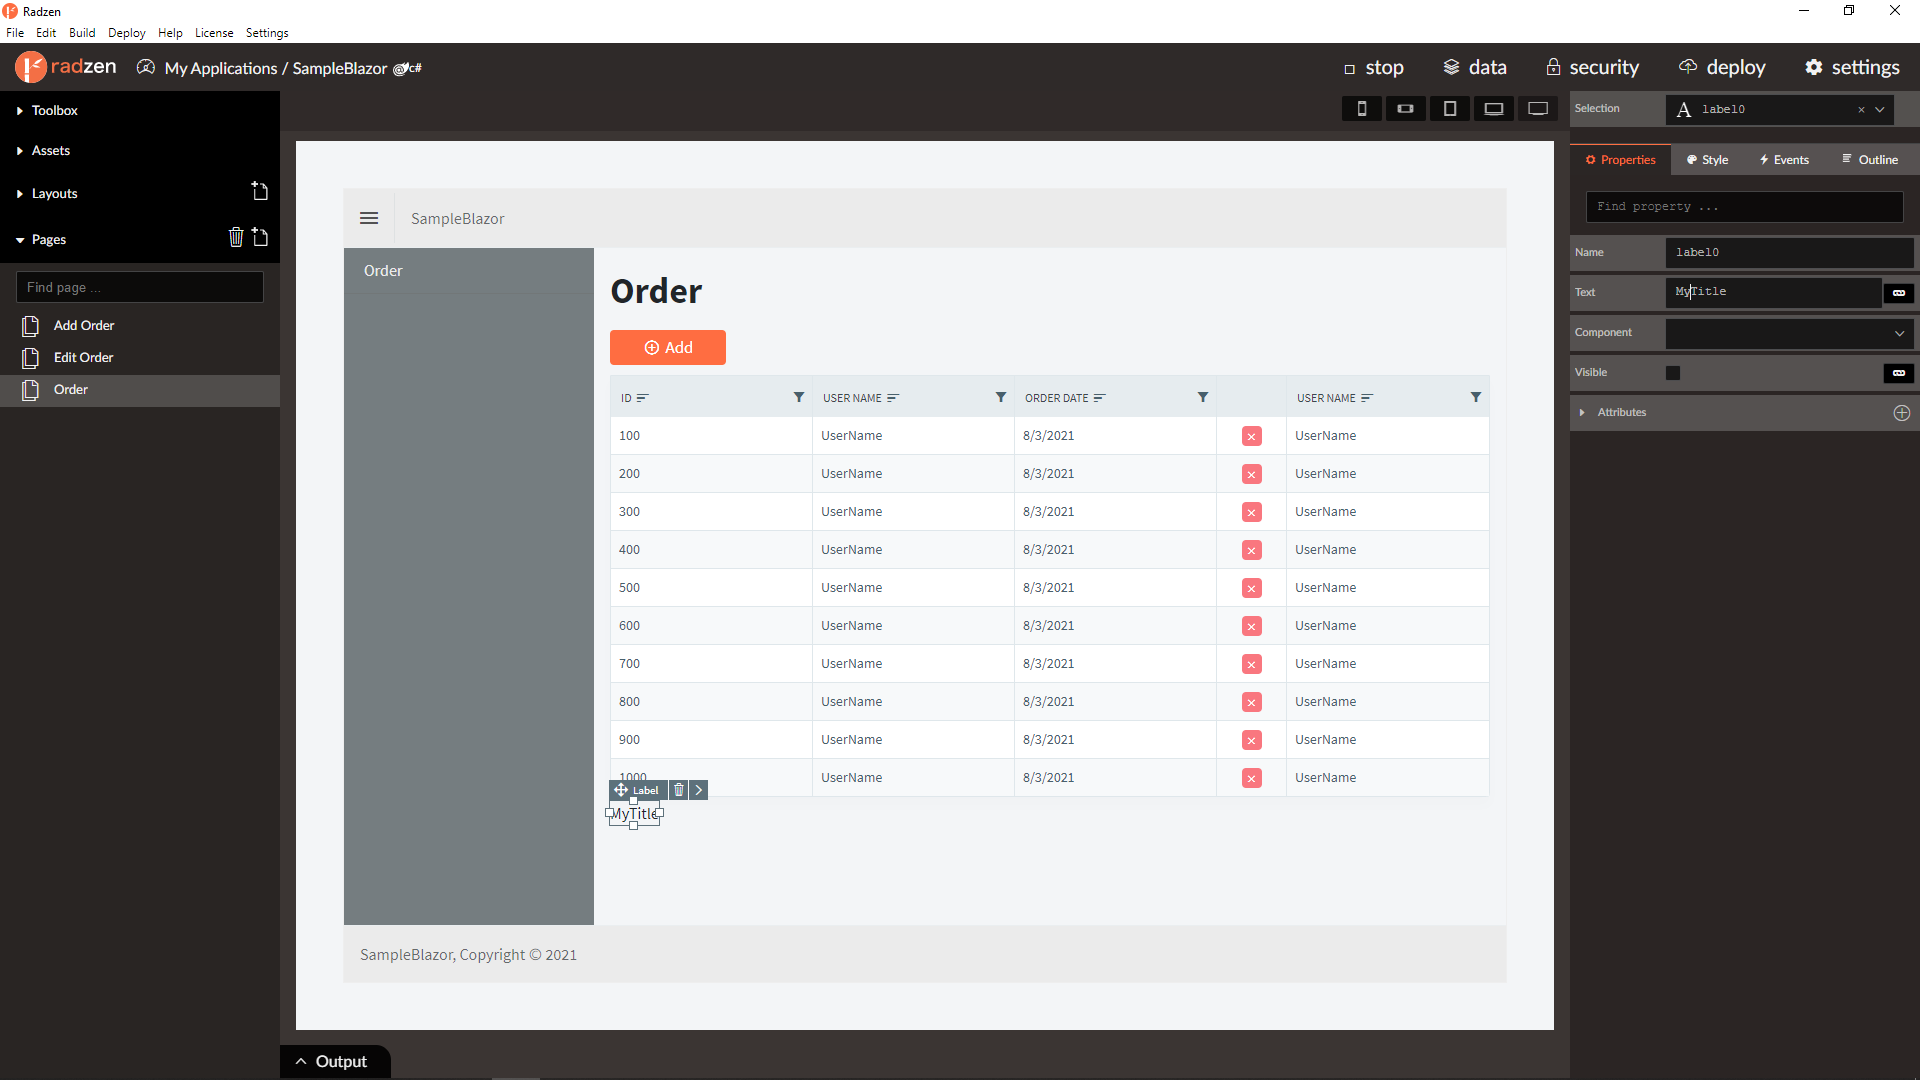This screenshot has width=1920, height=1080.
Task: Toggle binding mode for the Text property
Action: tap(1897, 293)
